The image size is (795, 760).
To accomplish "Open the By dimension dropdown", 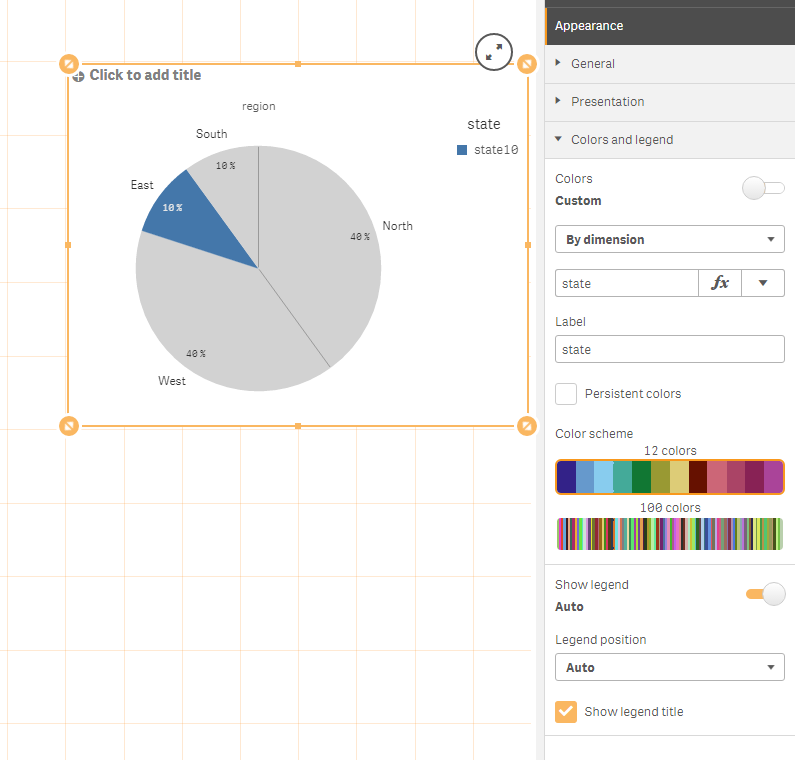I will click(669, 240).
